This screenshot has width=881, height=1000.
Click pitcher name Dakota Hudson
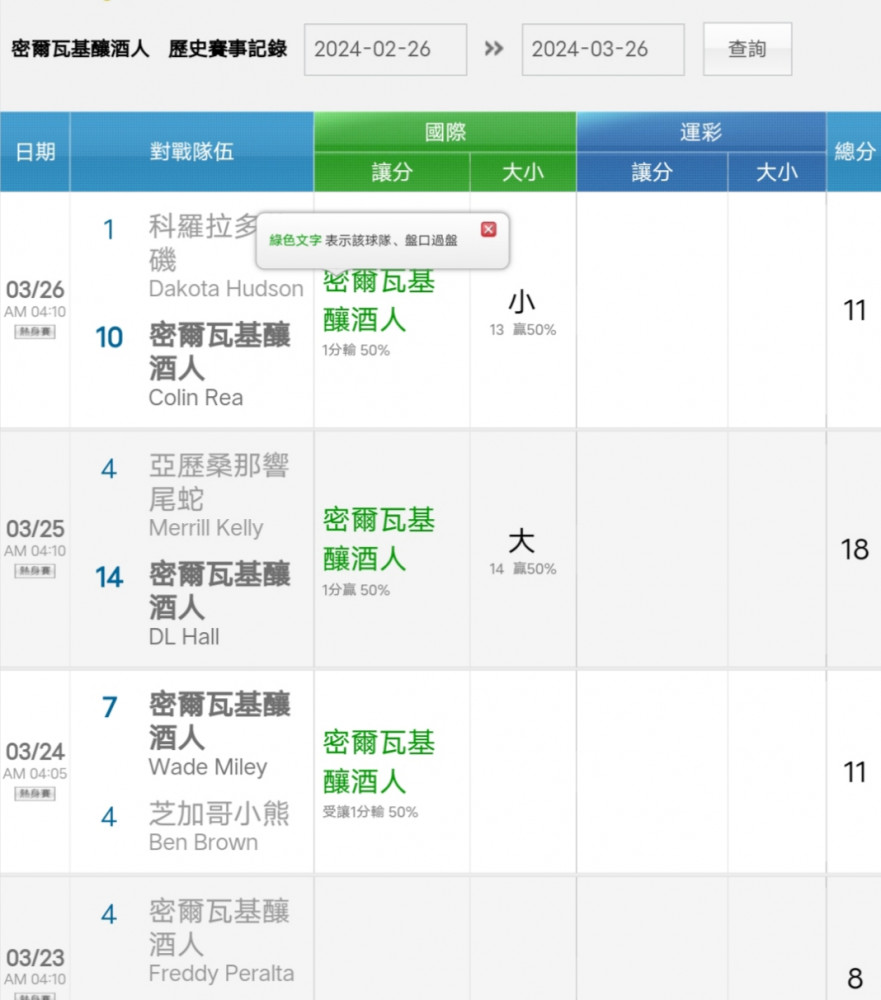pyautogui.click(x=226, y=289)
